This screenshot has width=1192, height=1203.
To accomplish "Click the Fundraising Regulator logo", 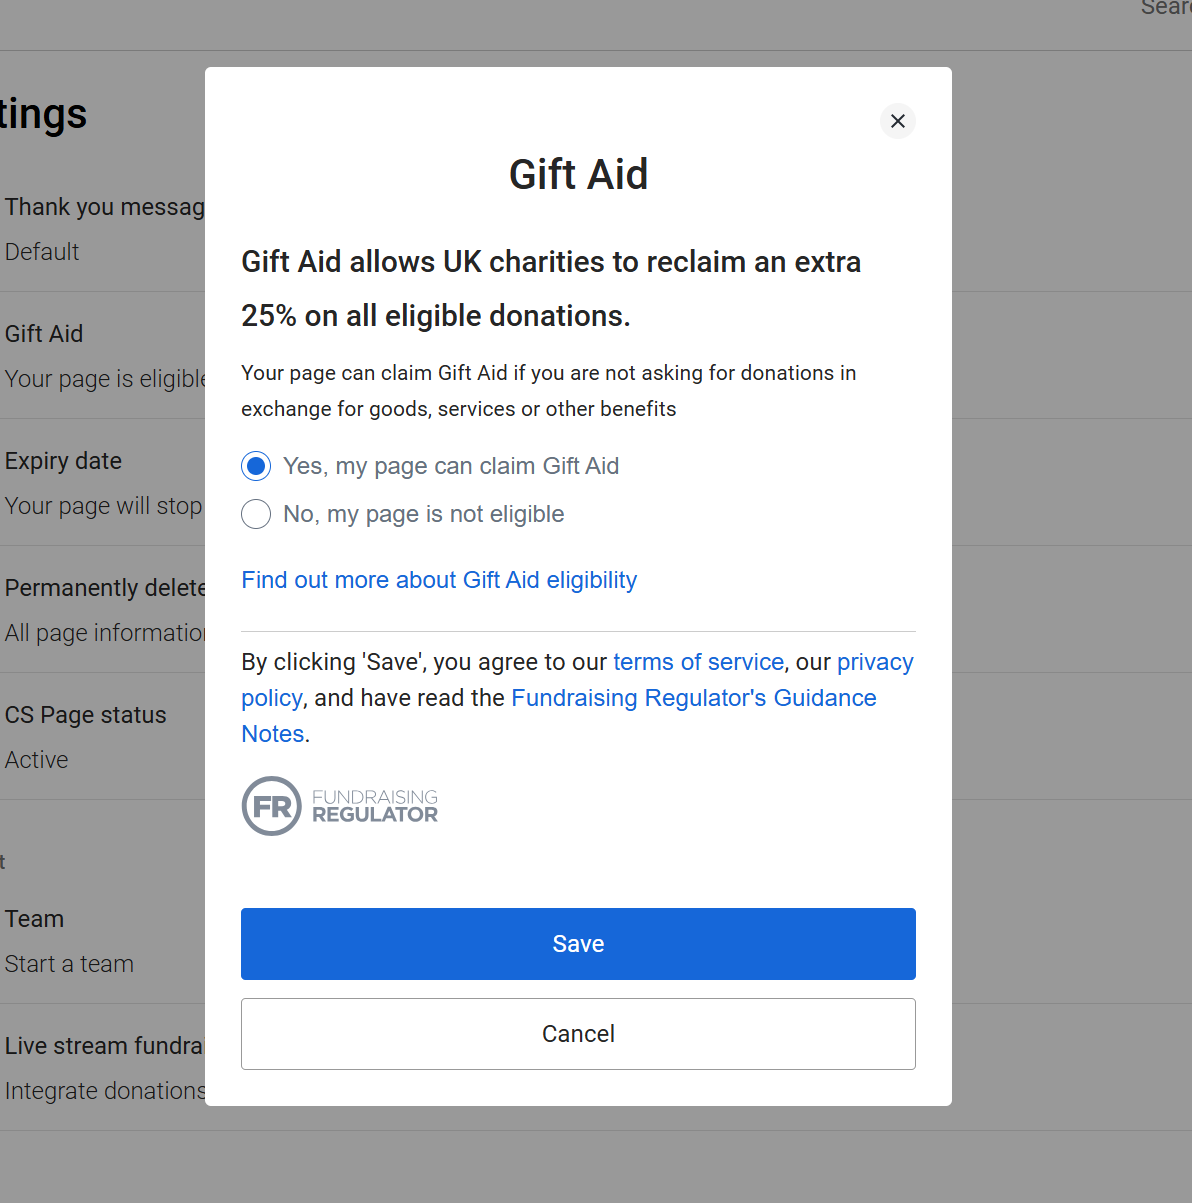I will pyautogui.click(x=340, y=806).
